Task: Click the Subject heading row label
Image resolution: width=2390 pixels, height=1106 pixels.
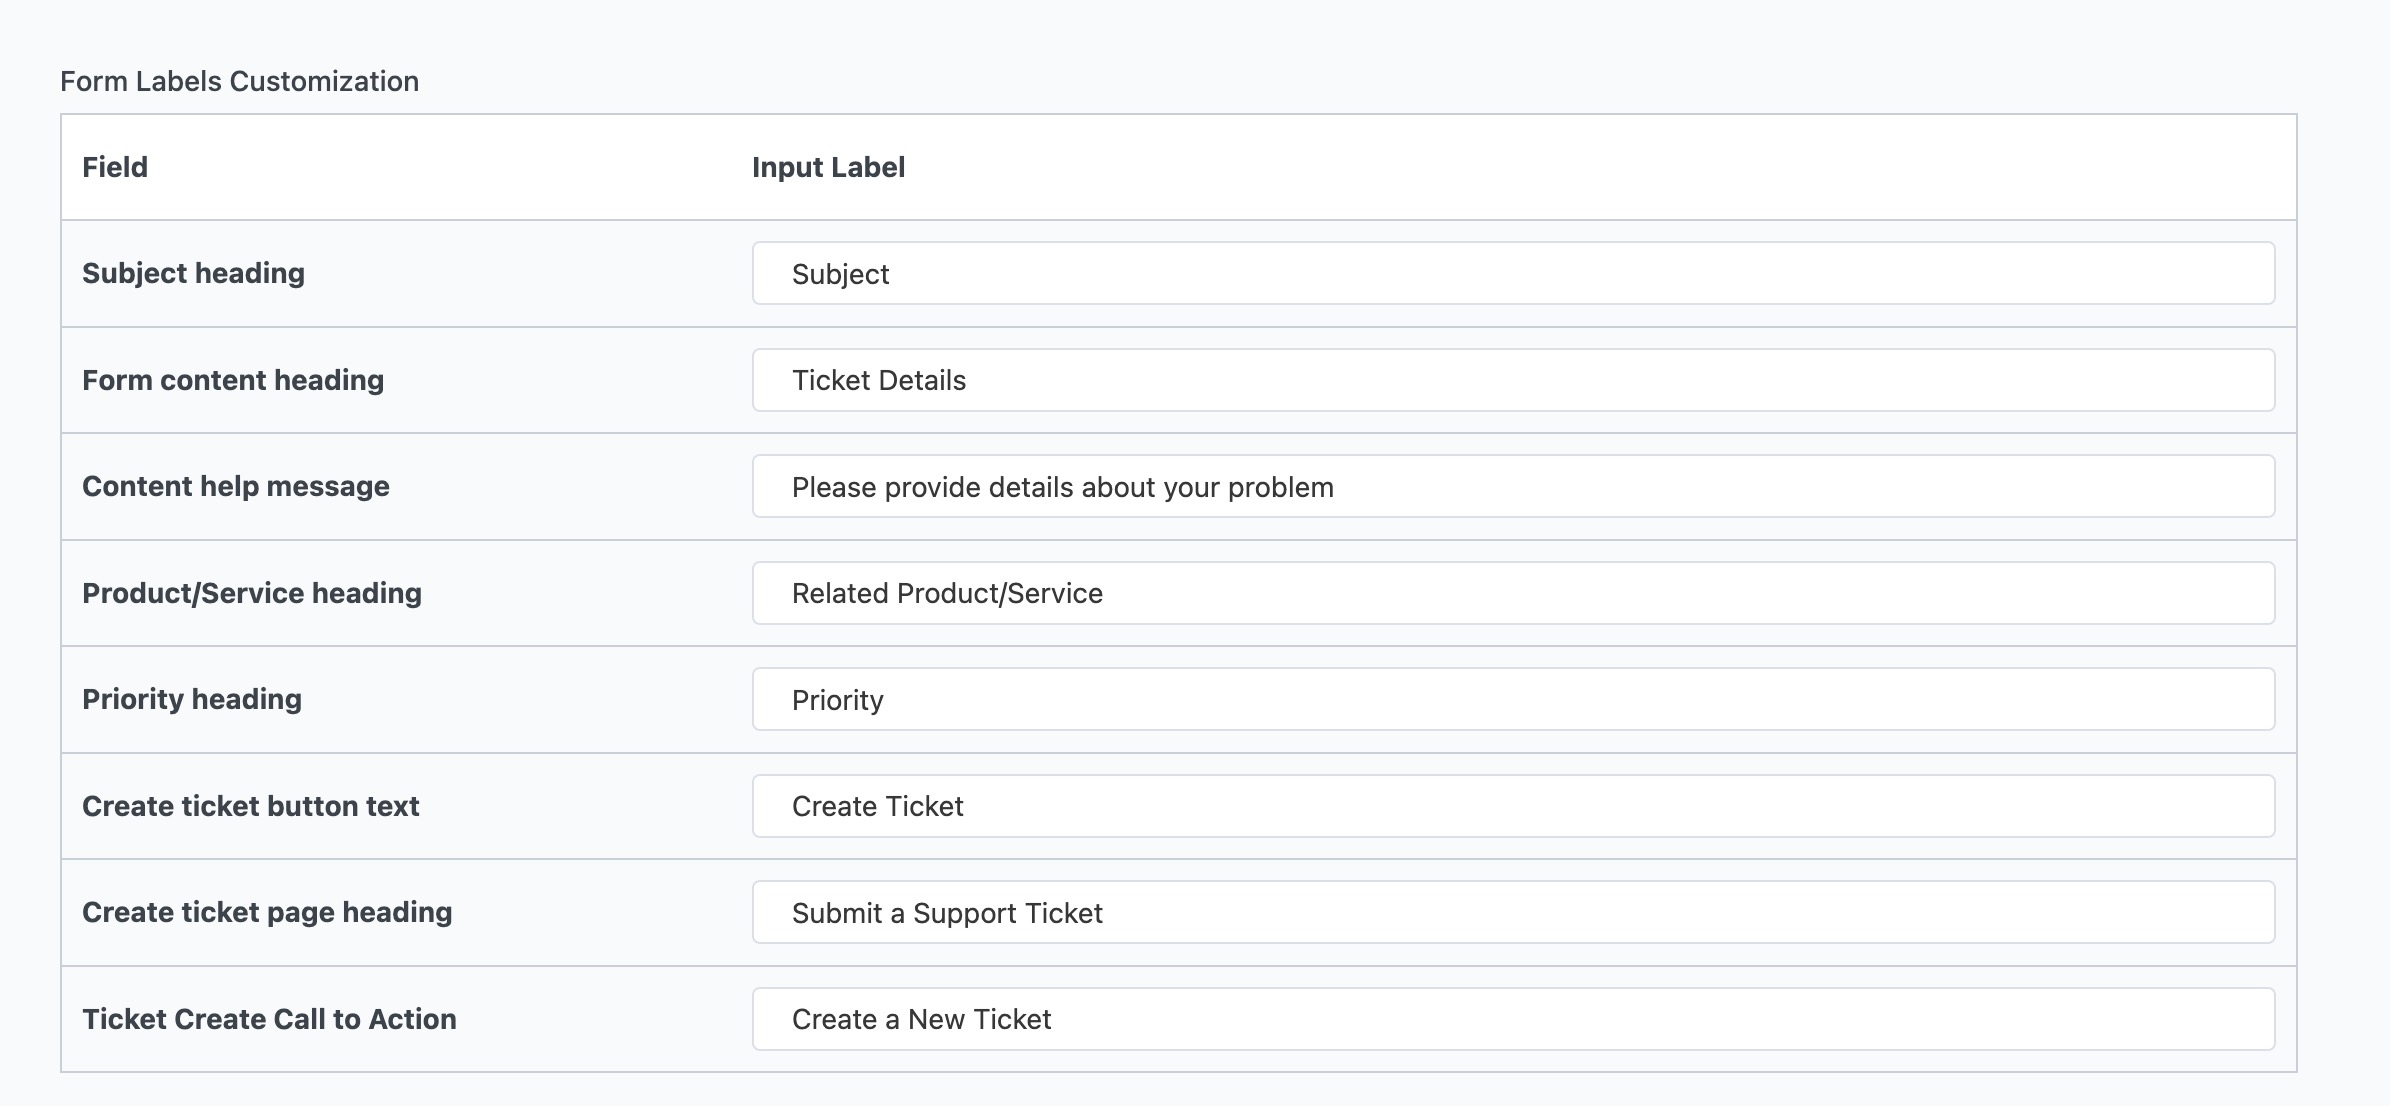Action: 193,273
